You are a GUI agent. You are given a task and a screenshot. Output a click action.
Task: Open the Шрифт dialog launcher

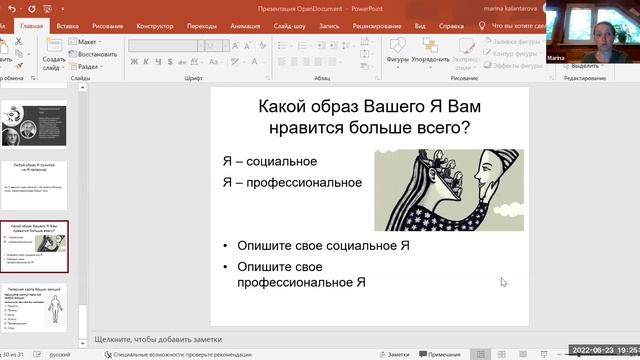pyautogui.click(x=268, y=78)
